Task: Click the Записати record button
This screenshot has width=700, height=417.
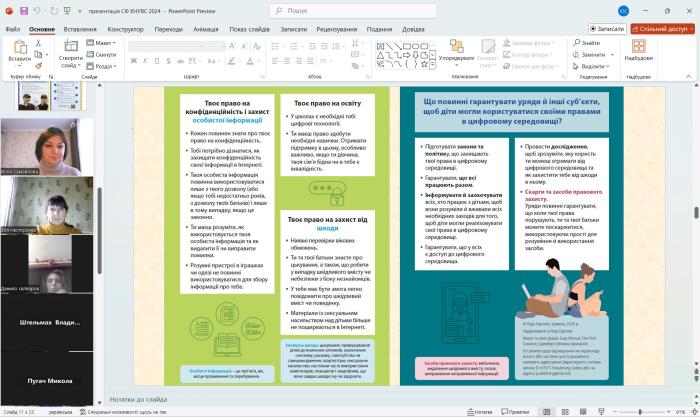Action: click(606, 29)
